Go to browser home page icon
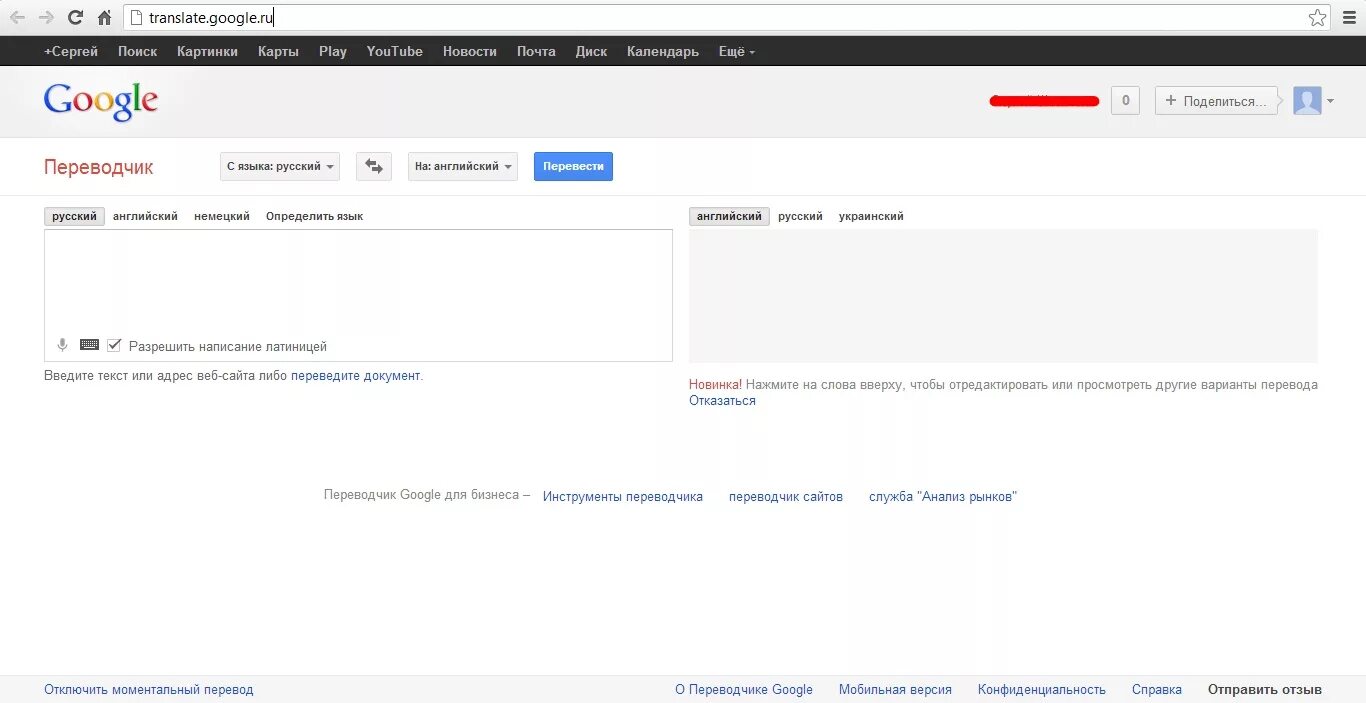This screenshot has width=1366, height=703. click(104, 18)
